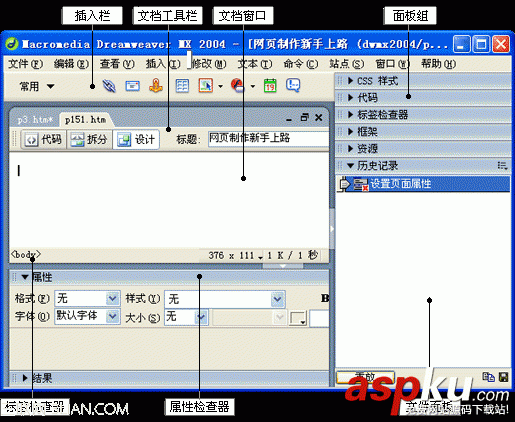Expand the 代码 panel group
The height and width of the screenshot is (422, 515).
(350, 97)
